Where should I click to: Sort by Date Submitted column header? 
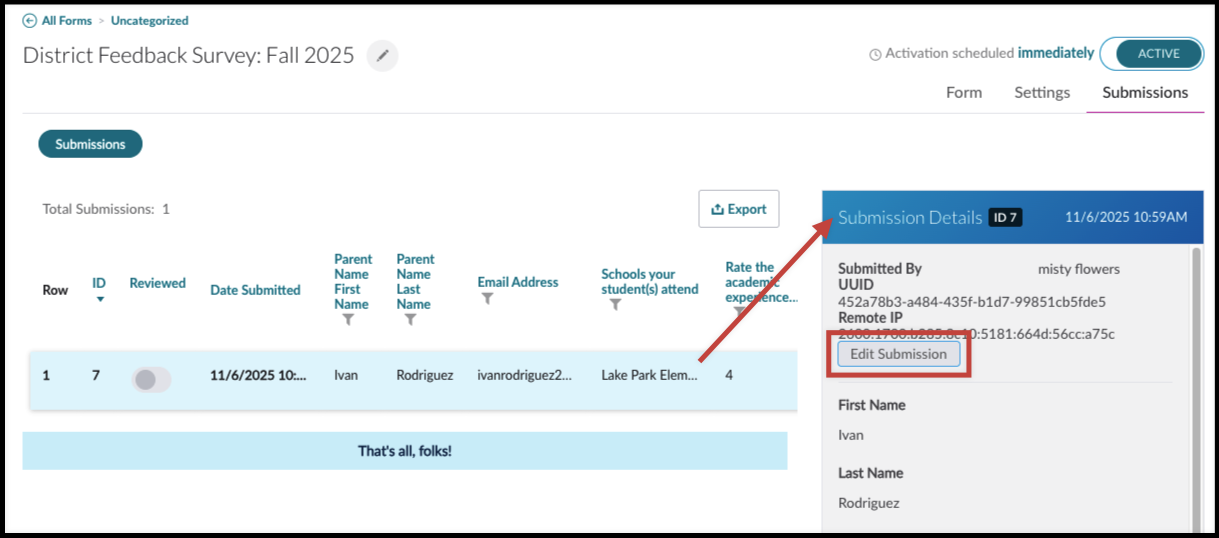[x=255, y=290]
